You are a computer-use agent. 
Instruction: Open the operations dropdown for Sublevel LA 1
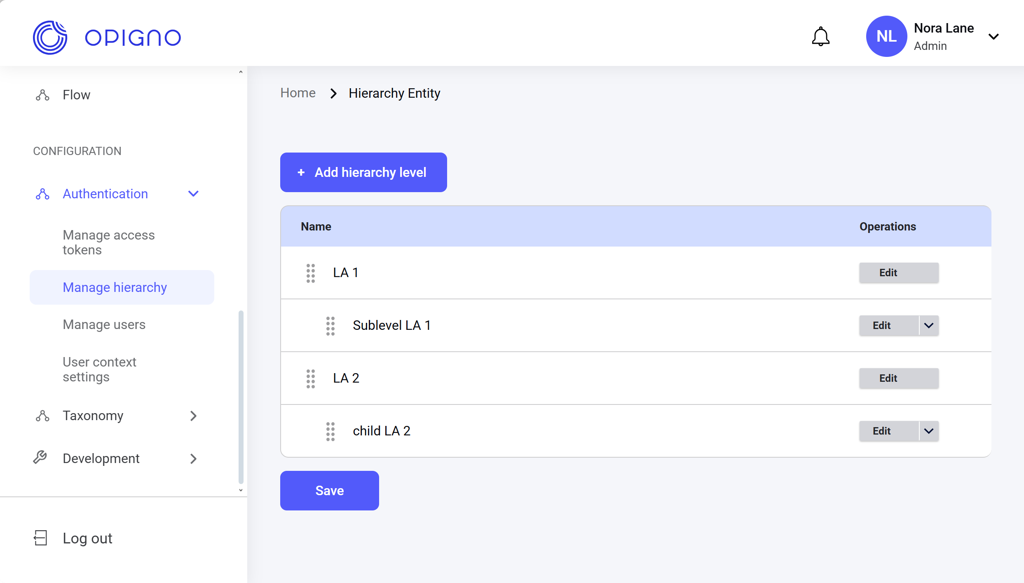pyautogui.click(x=929, y=326)
